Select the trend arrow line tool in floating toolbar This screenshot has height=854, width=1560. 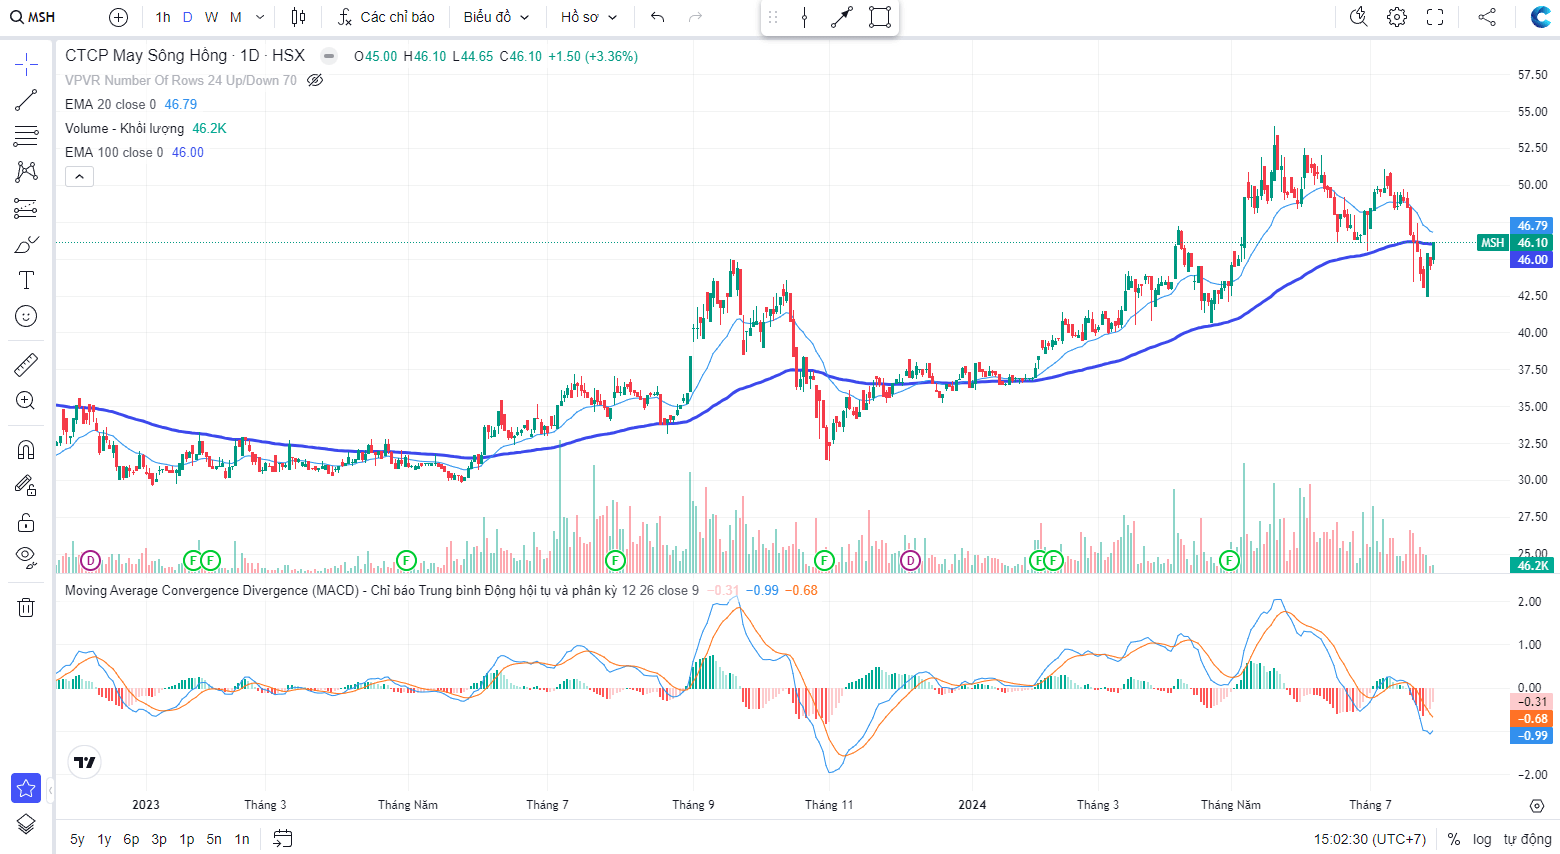842,17
